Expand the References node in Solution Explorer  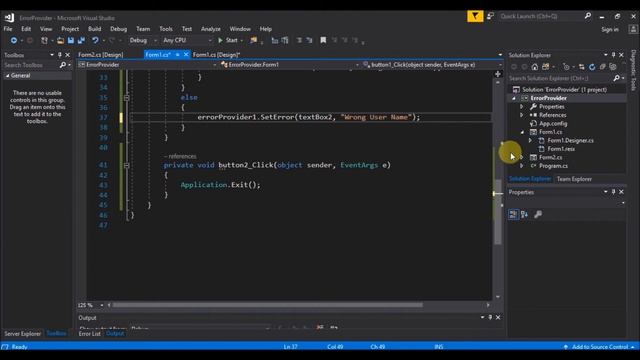[x=522, y=115]
